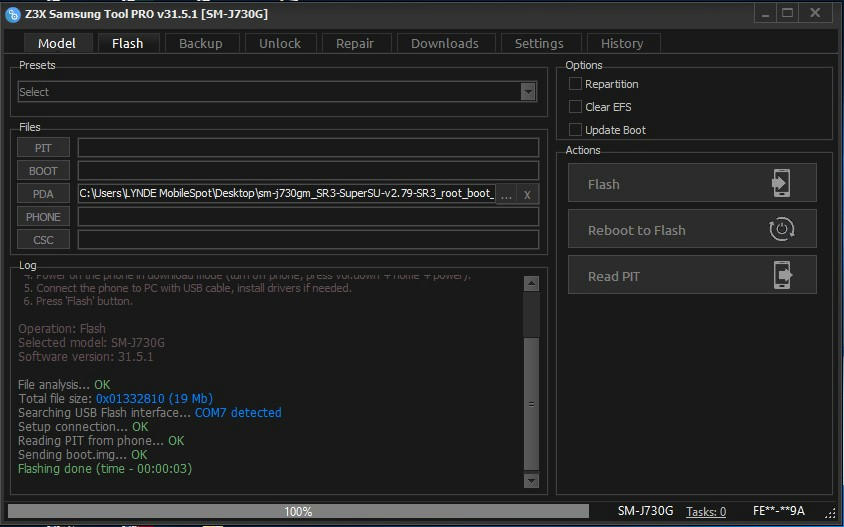The image size is (844, 527).
Task: Go to the Unlock tab
Action: tap(280, 44)
